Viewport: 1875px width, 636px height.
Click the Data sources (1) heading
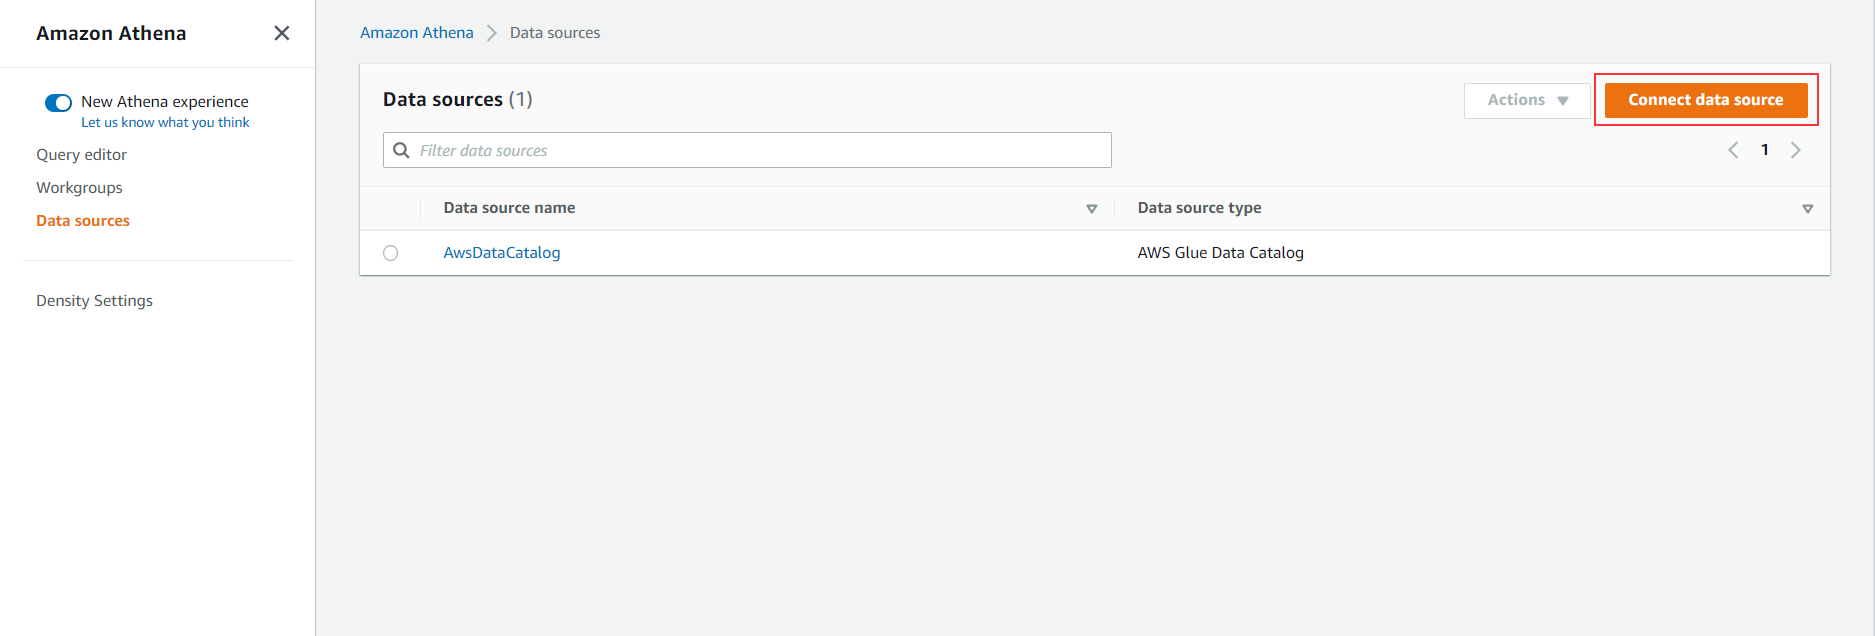457,99
